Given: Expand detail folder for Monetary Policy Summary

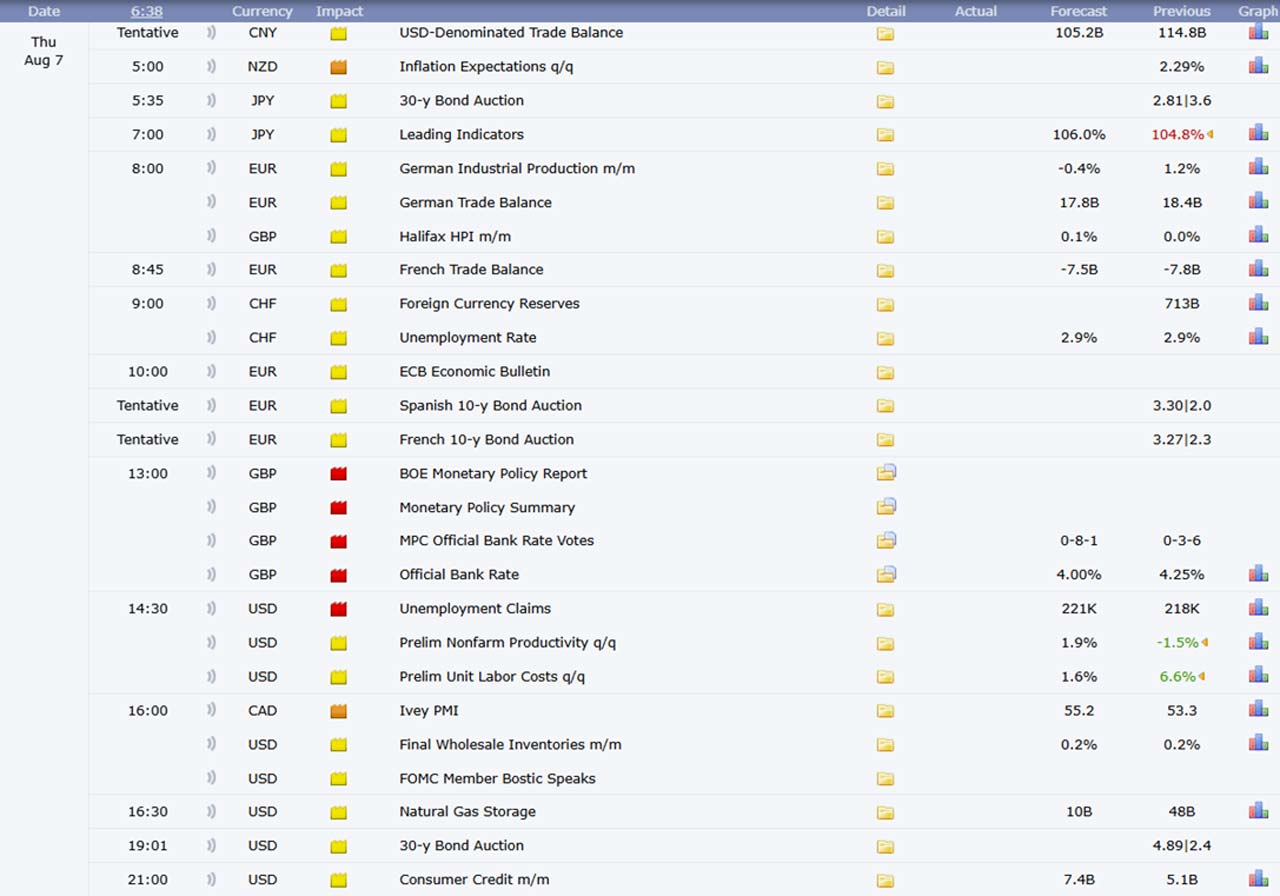Looking at the screenshot, I should (886, 507).
